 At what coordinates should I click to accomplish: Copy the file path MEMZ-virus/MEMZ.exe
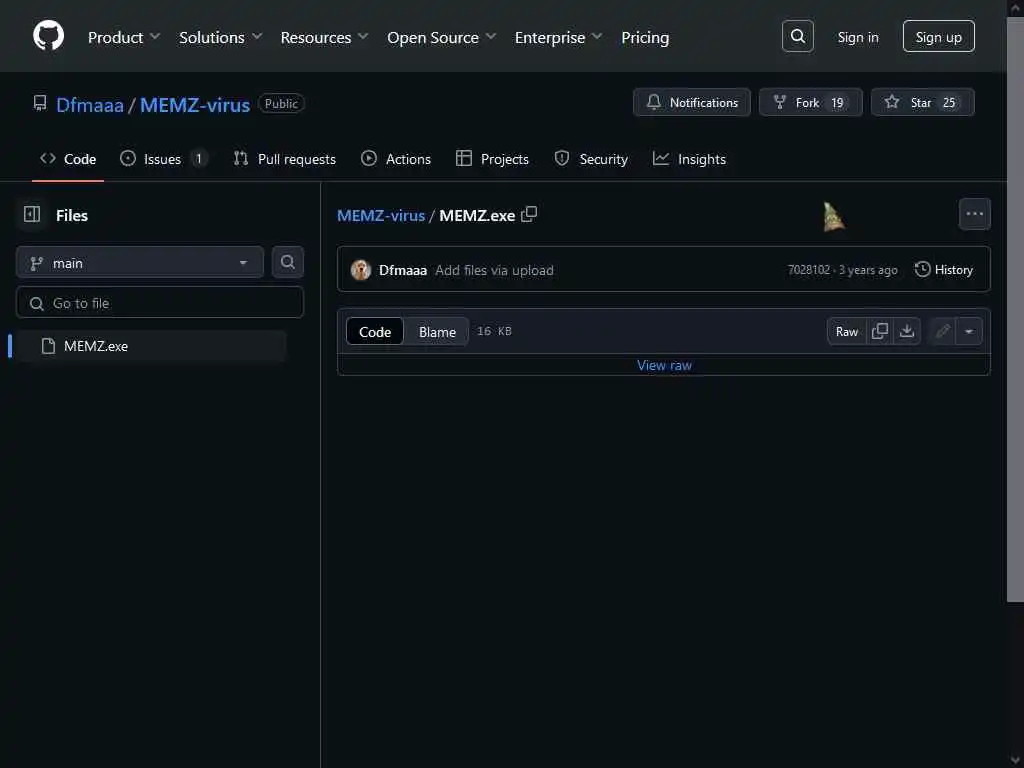(x=529, y=214)
